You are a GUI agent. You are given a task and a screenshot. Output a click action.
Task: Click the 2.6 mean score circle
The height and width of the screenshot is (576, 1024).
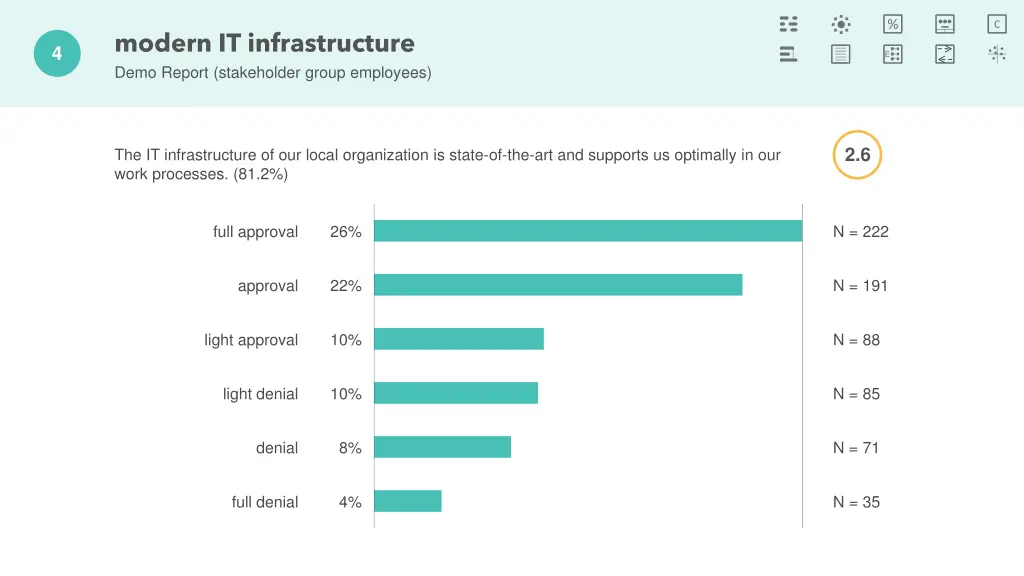(x=857, y=155)
